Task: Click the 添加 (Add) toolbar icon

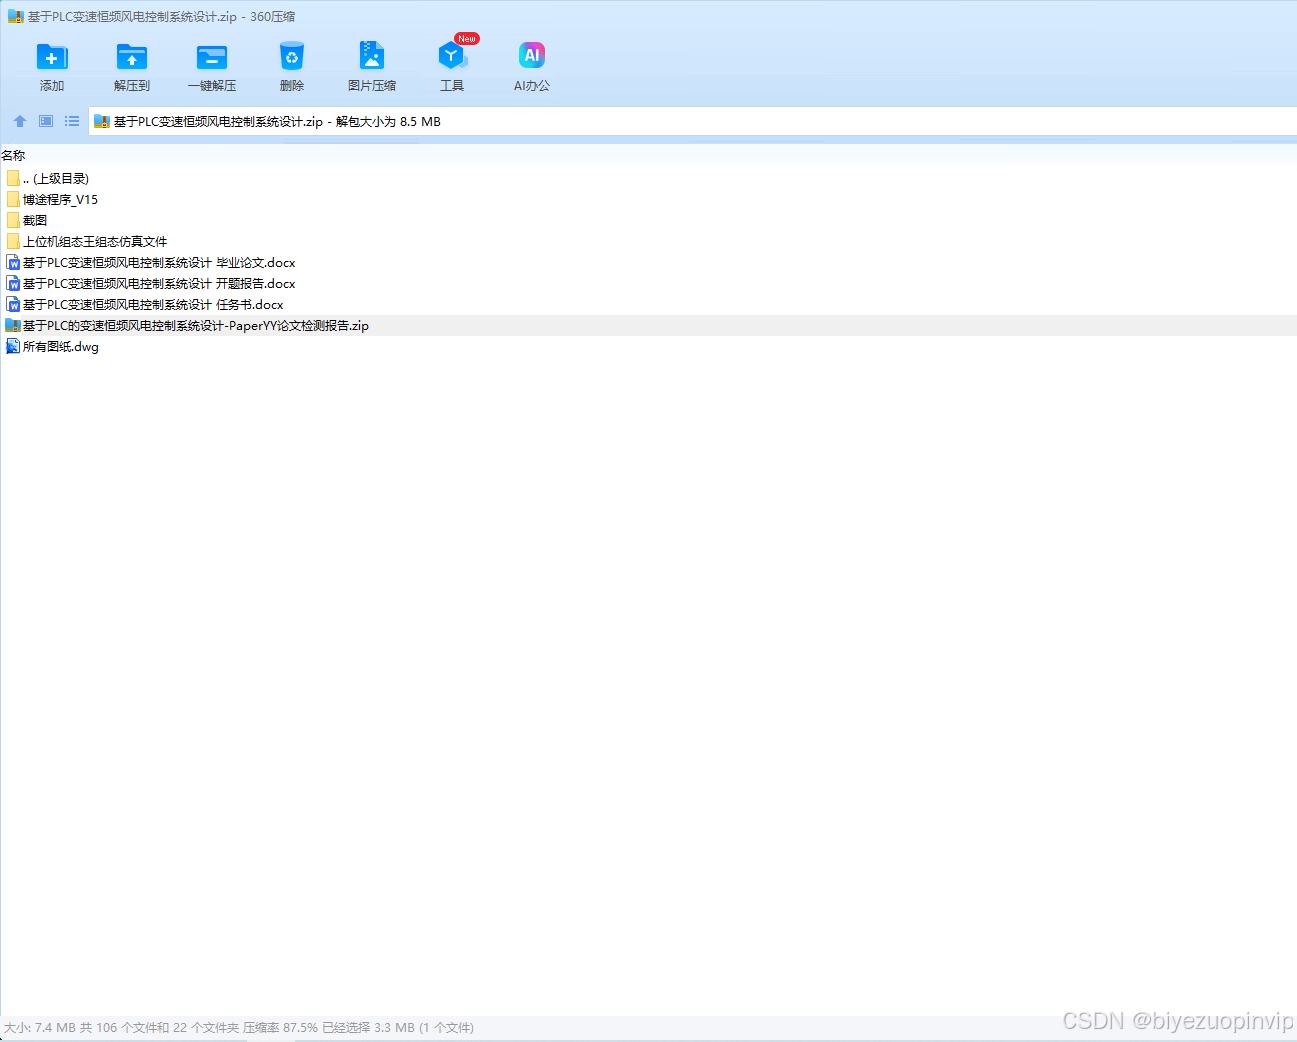Action: point(52,57)
